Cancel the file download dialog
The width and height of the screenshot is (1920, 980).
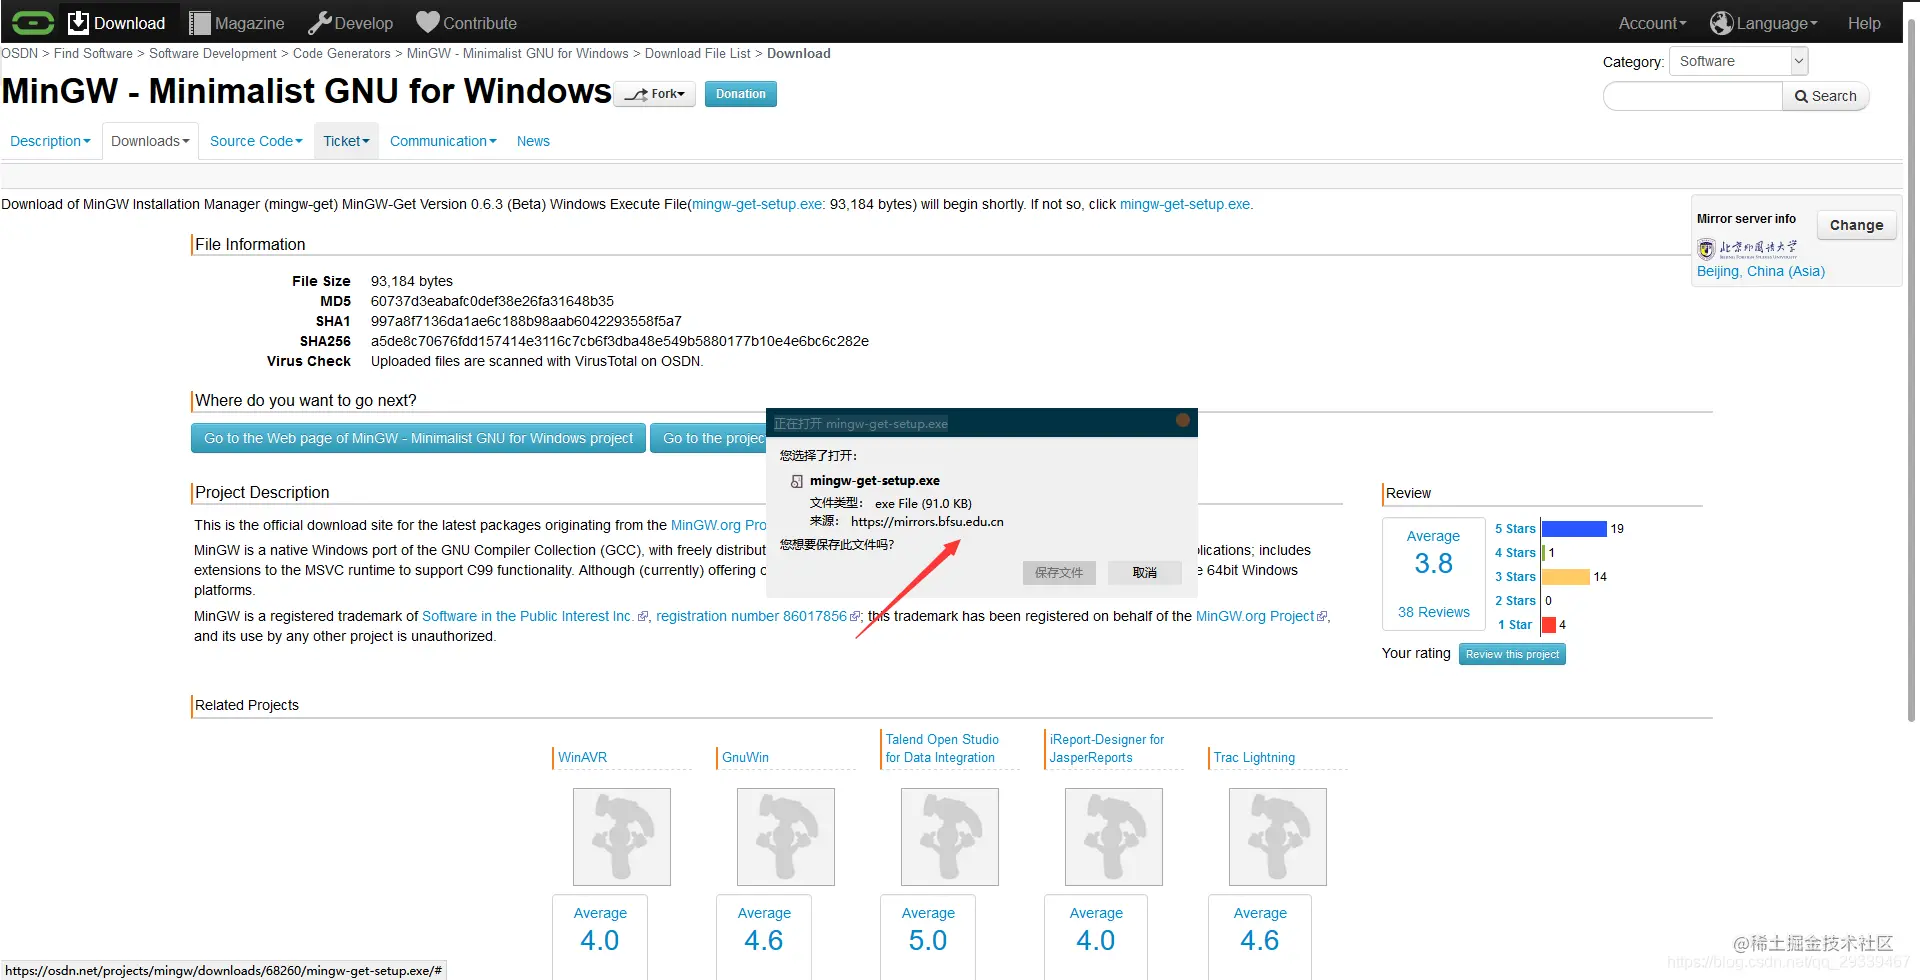[x=1145, y=573]
